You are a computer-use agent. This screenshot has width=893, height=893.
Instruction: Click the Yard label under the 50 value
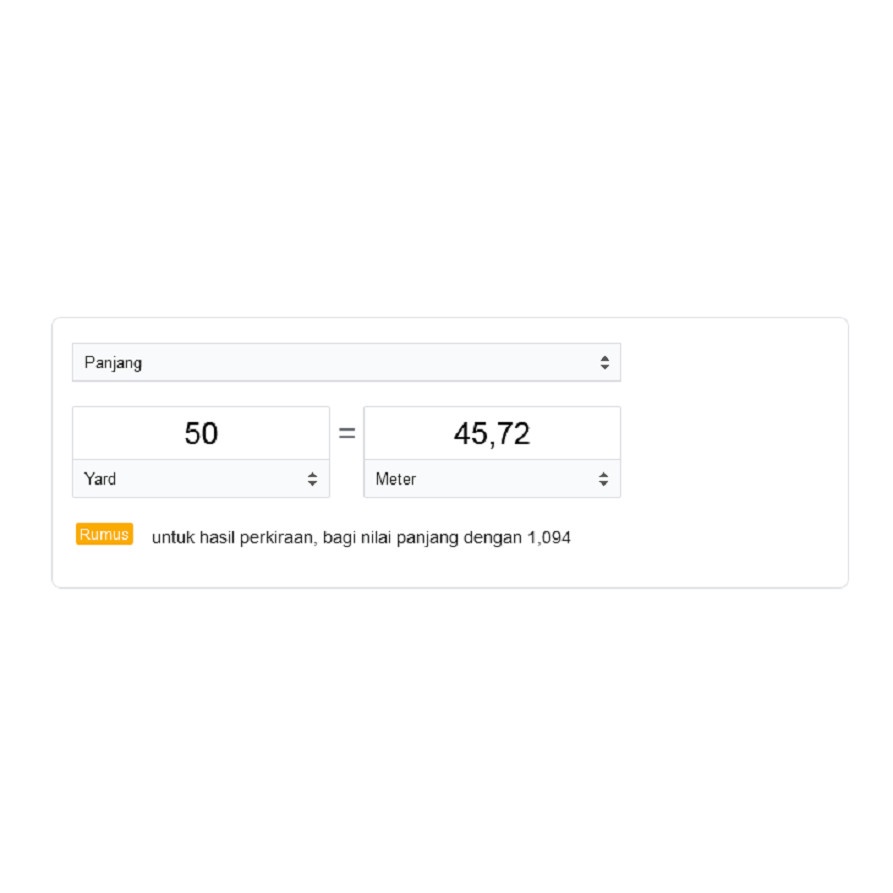coord(100,479)
